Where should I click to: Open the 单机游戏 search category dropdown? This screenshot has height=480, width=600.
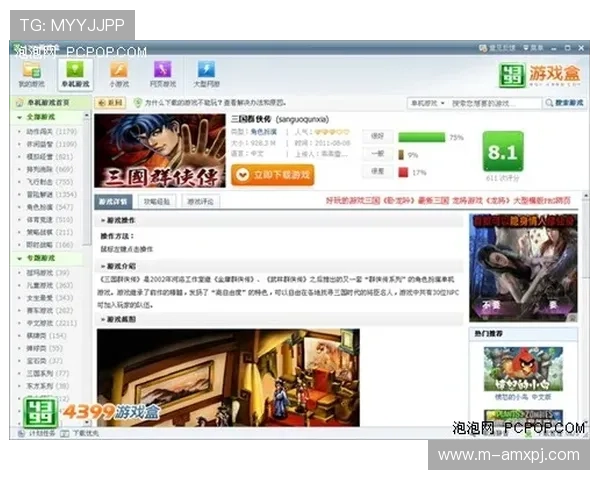[x=427, y=103]
